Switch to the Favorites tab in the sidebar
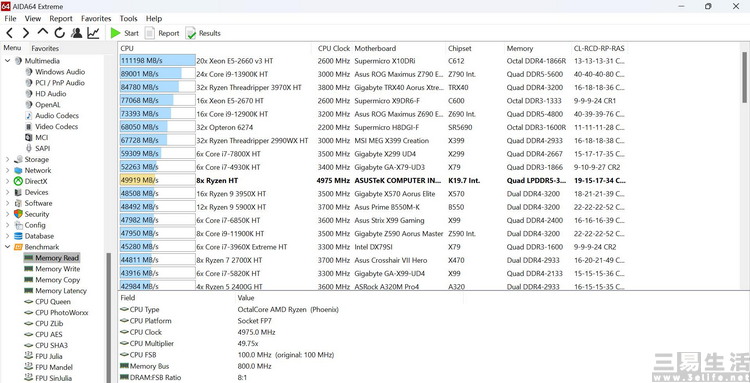Viewport: 750px width, 383px height. point(45,48)
